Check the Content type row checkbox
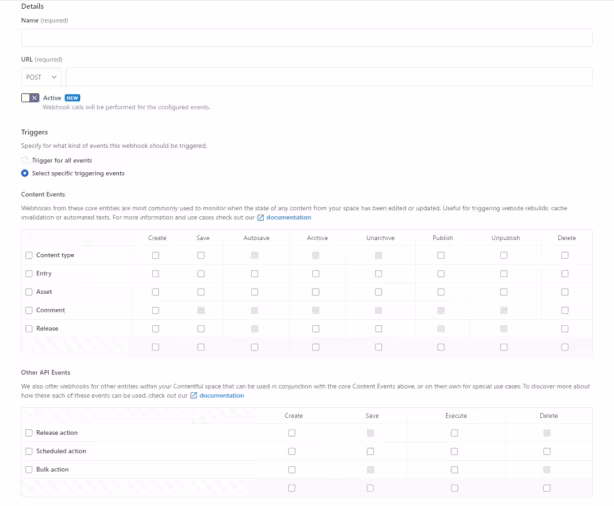This screenshot has width=614, height=506. 29,255
